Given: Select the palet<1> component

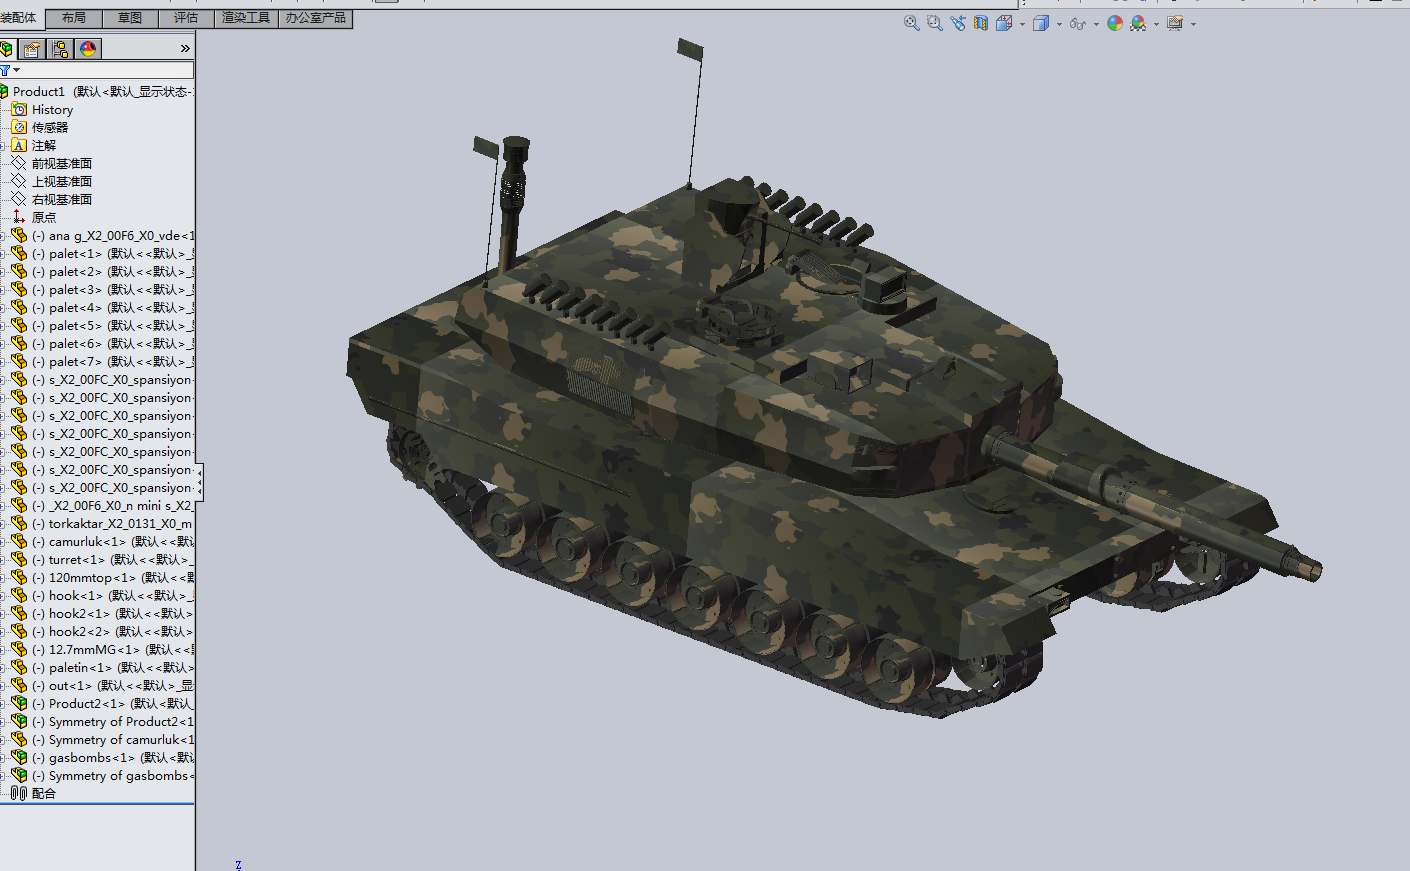Looking at the screenshot, I should point(102,254).
